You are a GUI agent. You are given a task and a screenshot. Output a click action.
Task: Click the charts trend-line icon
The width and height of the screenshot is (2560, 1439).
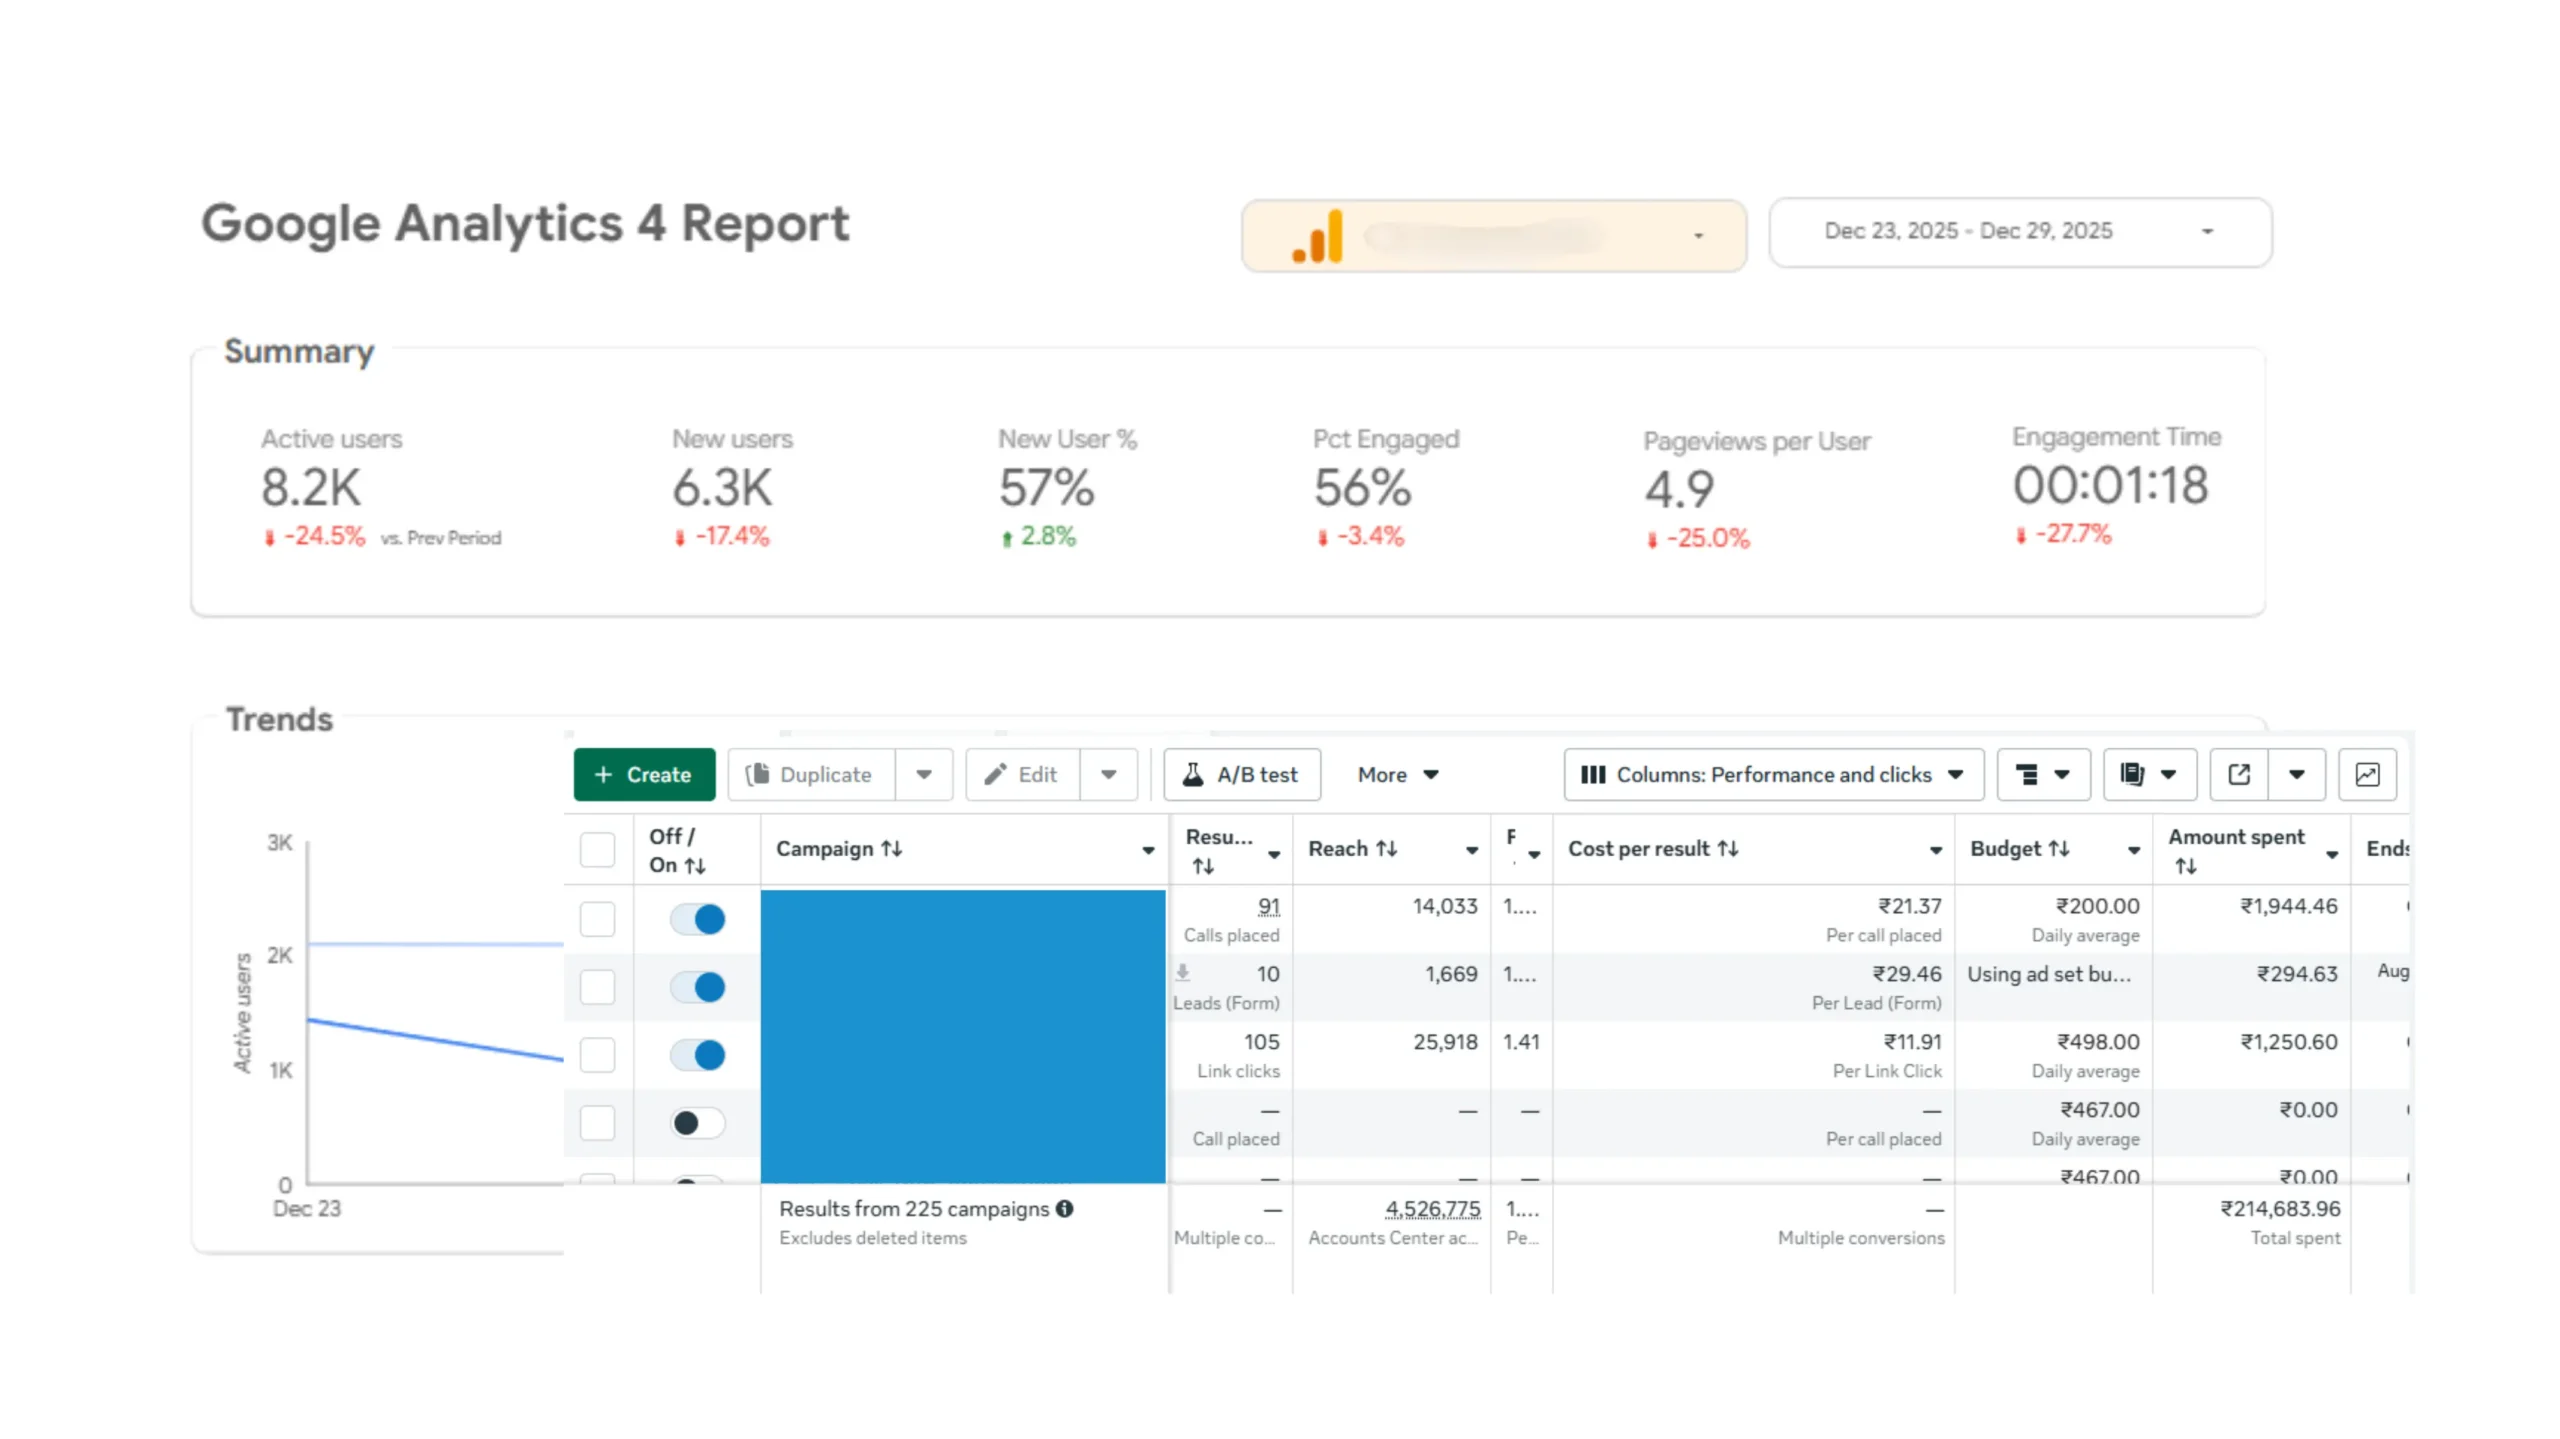pyautogui.click(x=2367, y=774)
